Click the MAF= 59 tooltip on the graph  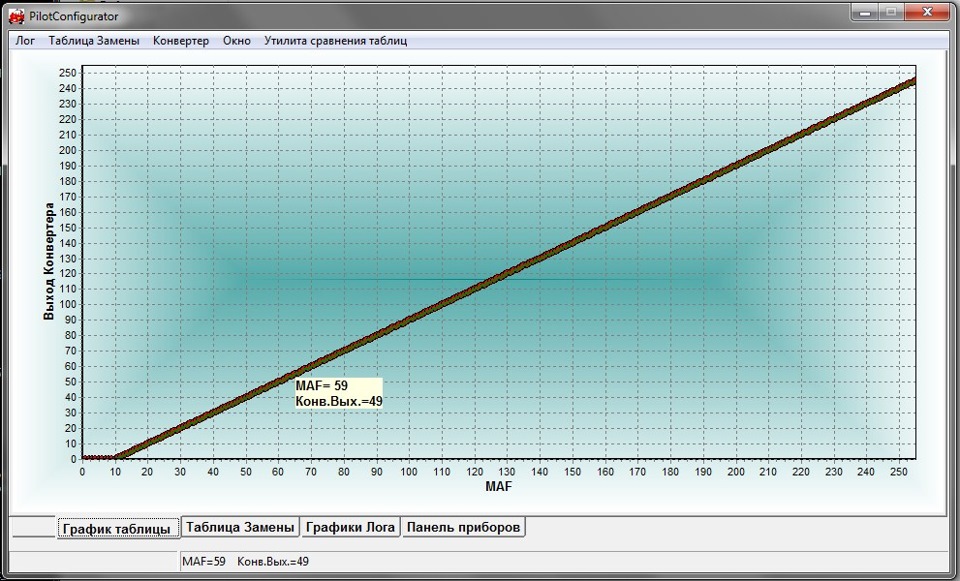pos(322,386)
